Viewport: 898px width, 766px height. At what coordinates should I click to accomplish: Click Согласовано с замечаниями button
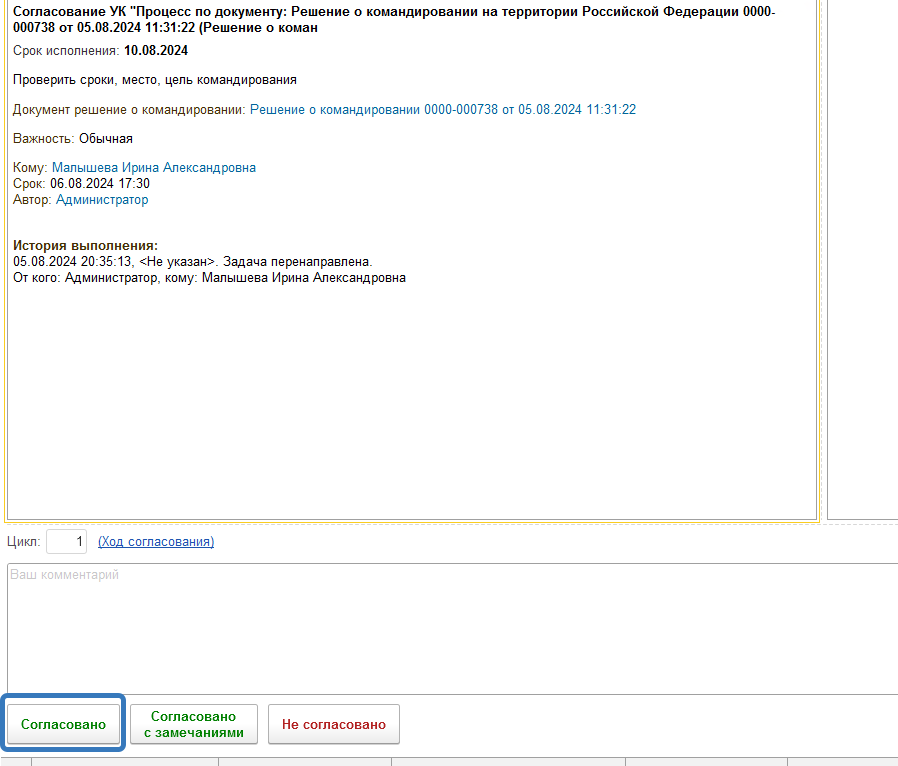coord(194,724)
